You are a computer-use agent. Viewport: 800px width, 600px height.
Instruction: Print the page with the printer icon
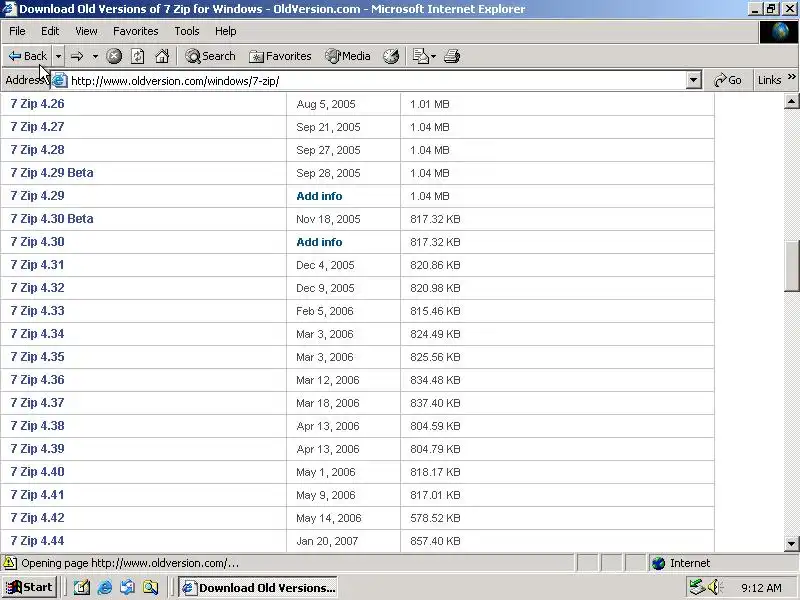pyautogui.click(x=452, y=56)
